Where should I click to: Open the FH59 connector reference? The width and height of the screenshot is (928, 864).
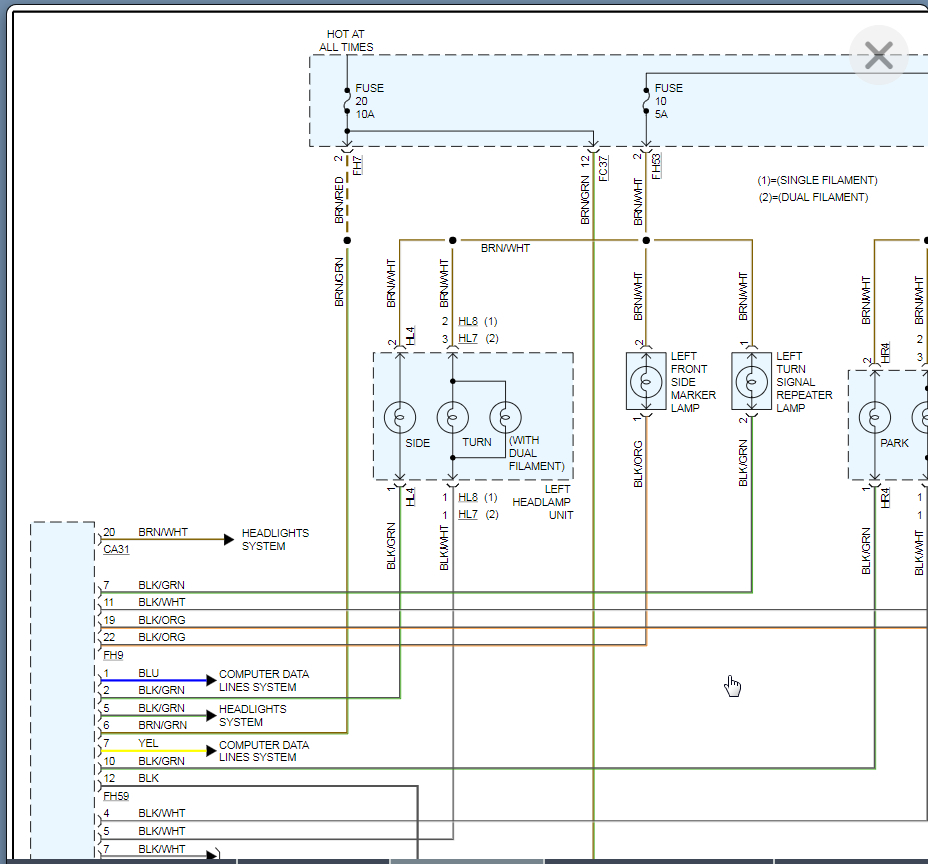(116, 797)
